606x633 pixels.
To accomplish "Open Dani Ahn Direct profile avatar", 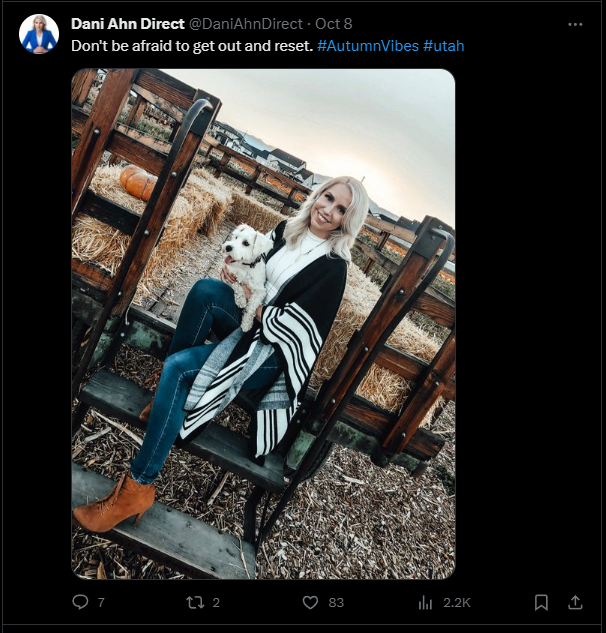I will [39, 34].
